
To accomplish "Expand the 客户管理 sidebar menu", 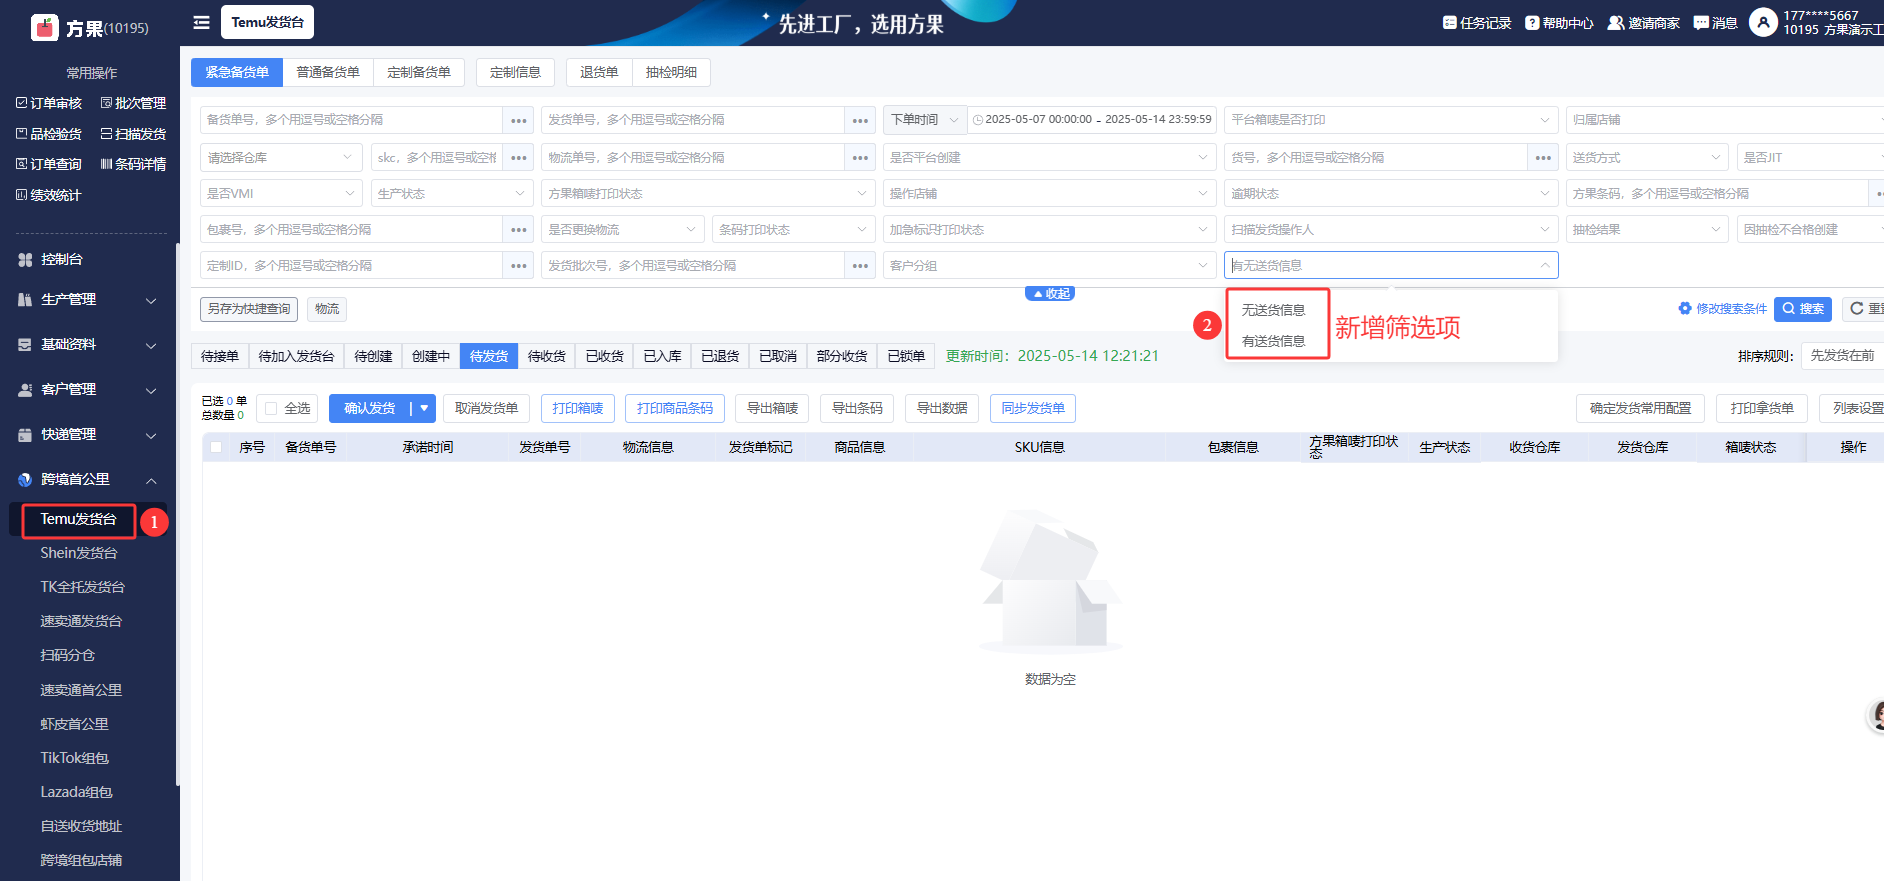I will 88,390.
